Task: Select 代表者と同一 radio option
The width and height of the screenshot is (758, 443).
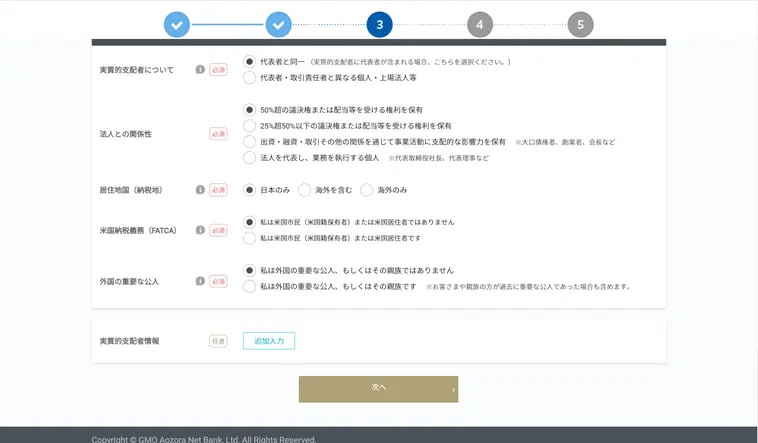Action: point(250,62)
